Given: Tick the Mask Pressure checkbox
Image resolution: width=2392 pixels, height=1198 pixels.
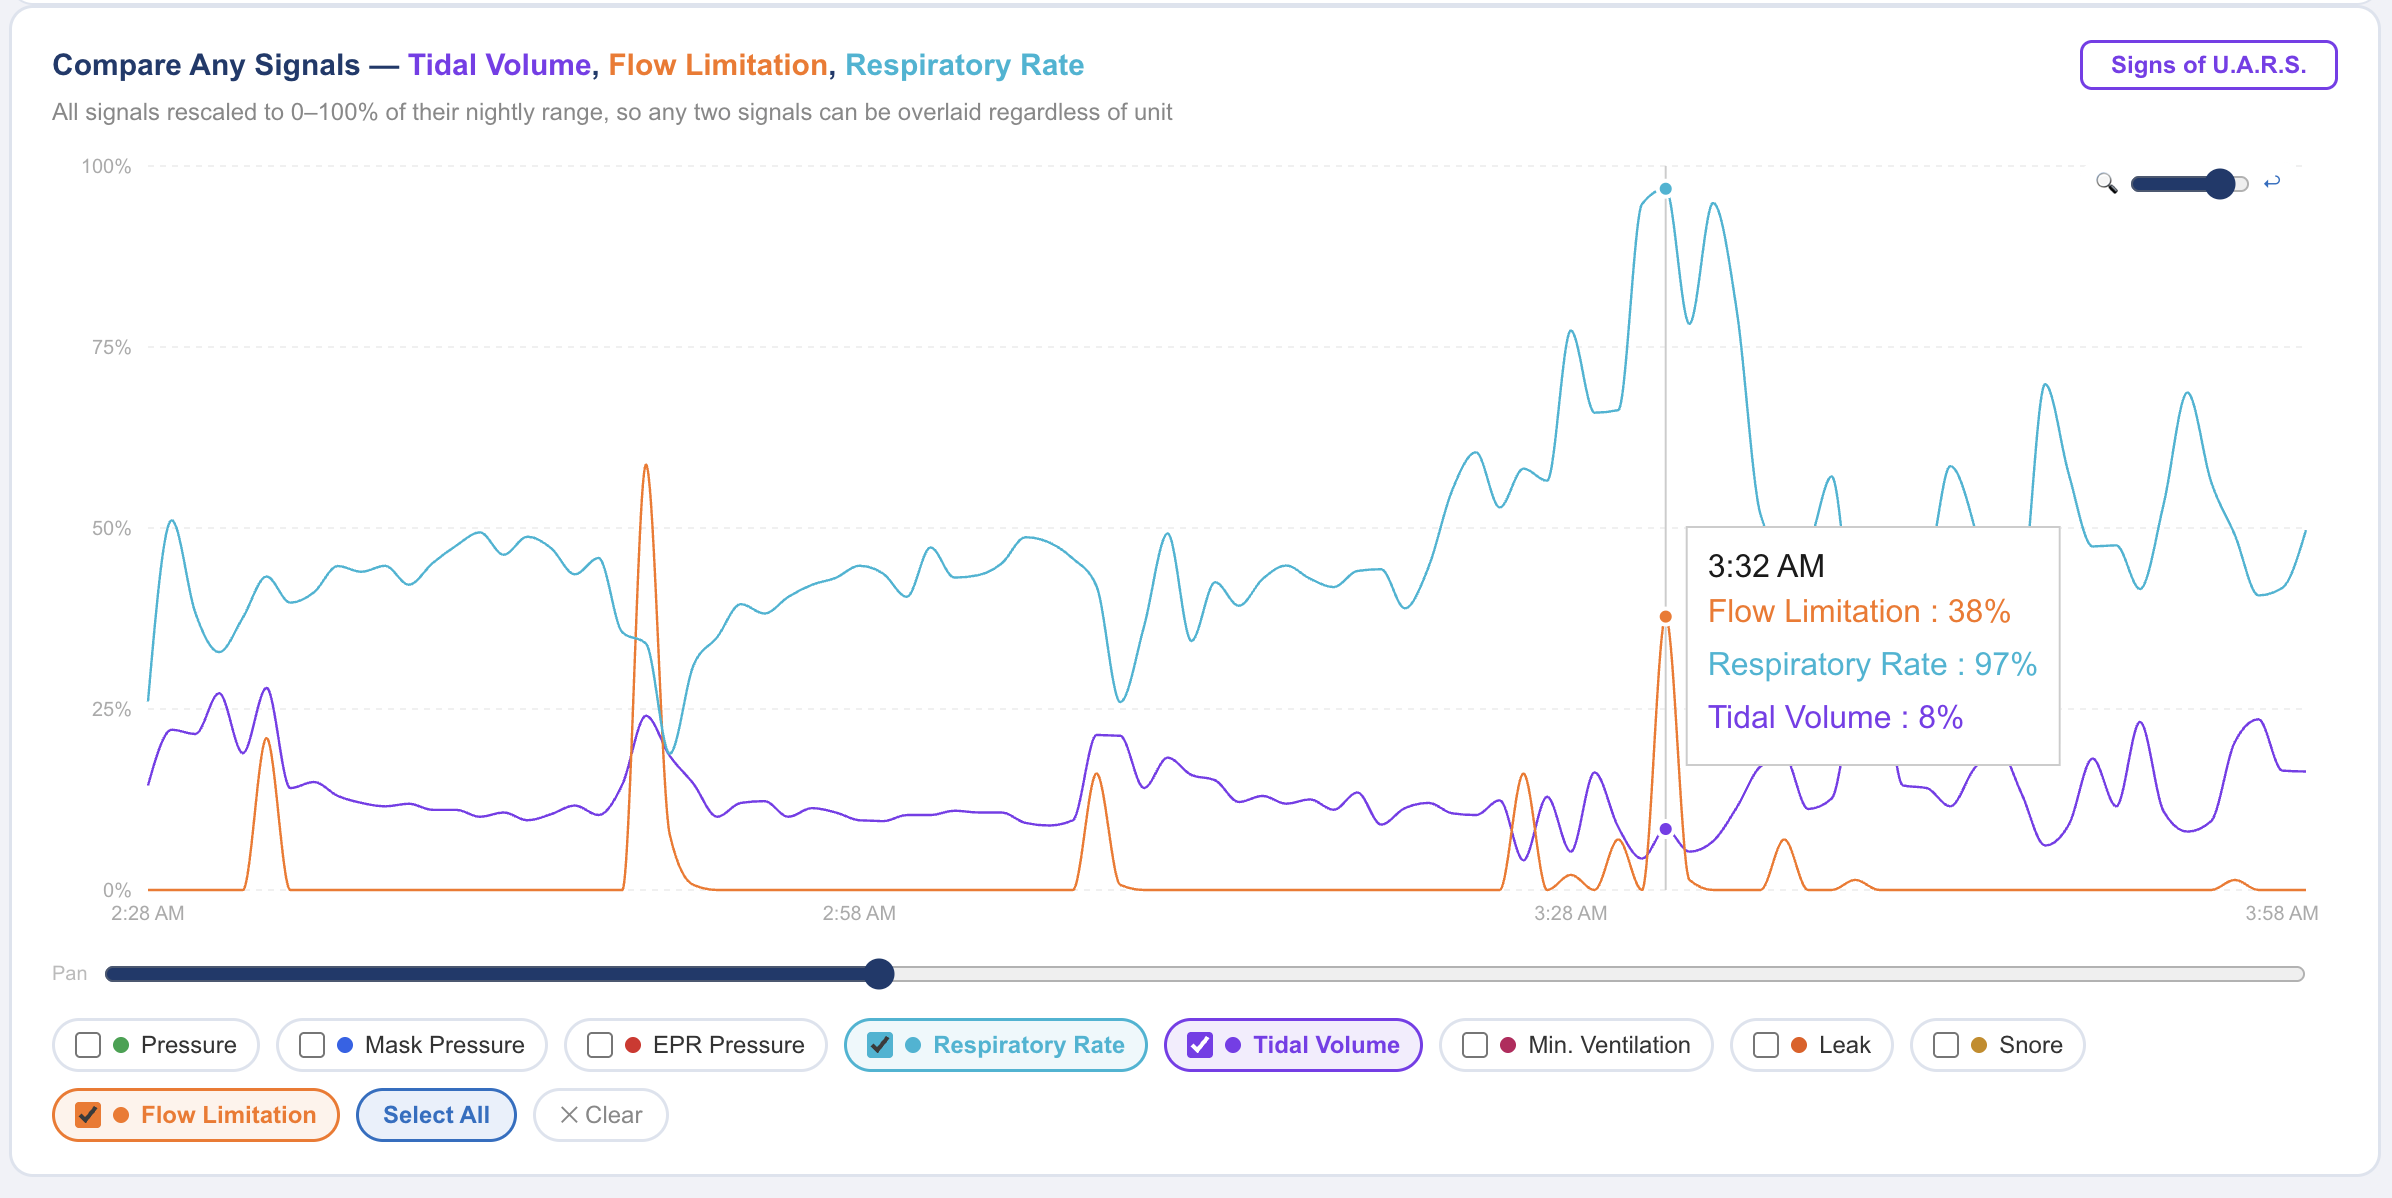Looking at the screenshot, I should [x=312, y=1044].
